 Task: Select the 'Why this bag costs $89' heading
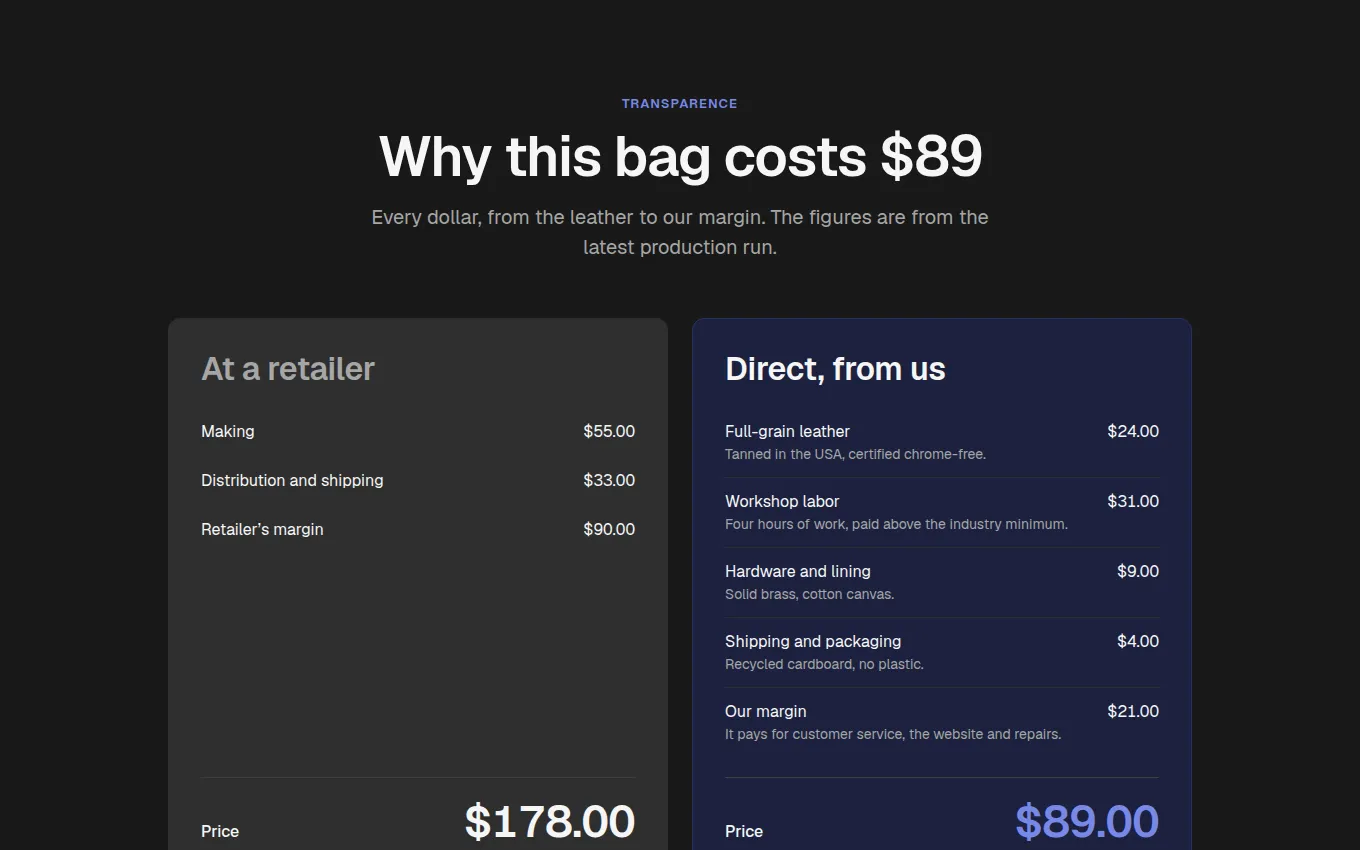pos(680,157)
